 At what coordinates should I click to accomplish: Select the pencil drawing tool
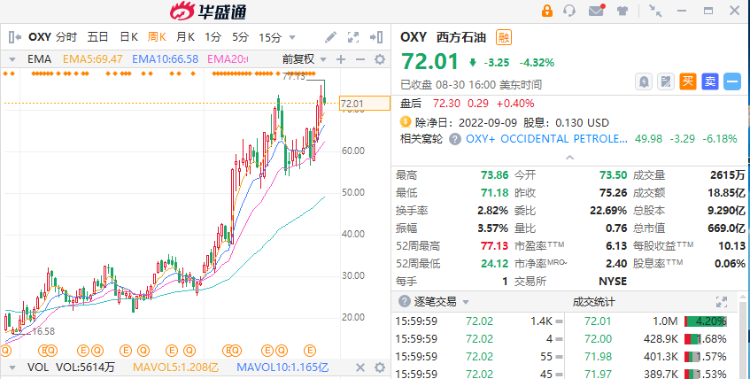(331, 37)
